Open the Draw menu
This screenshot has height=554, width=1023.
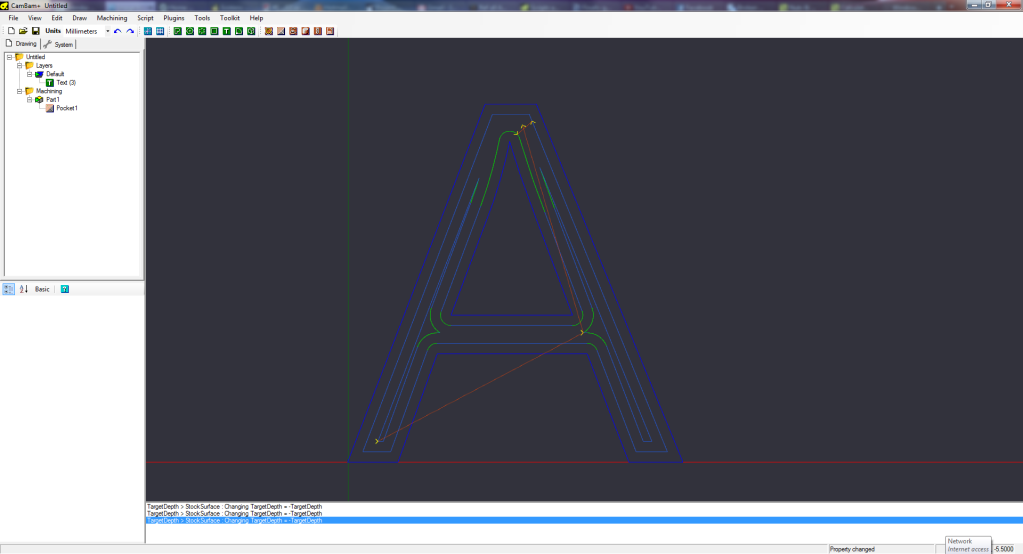point(80,18)
